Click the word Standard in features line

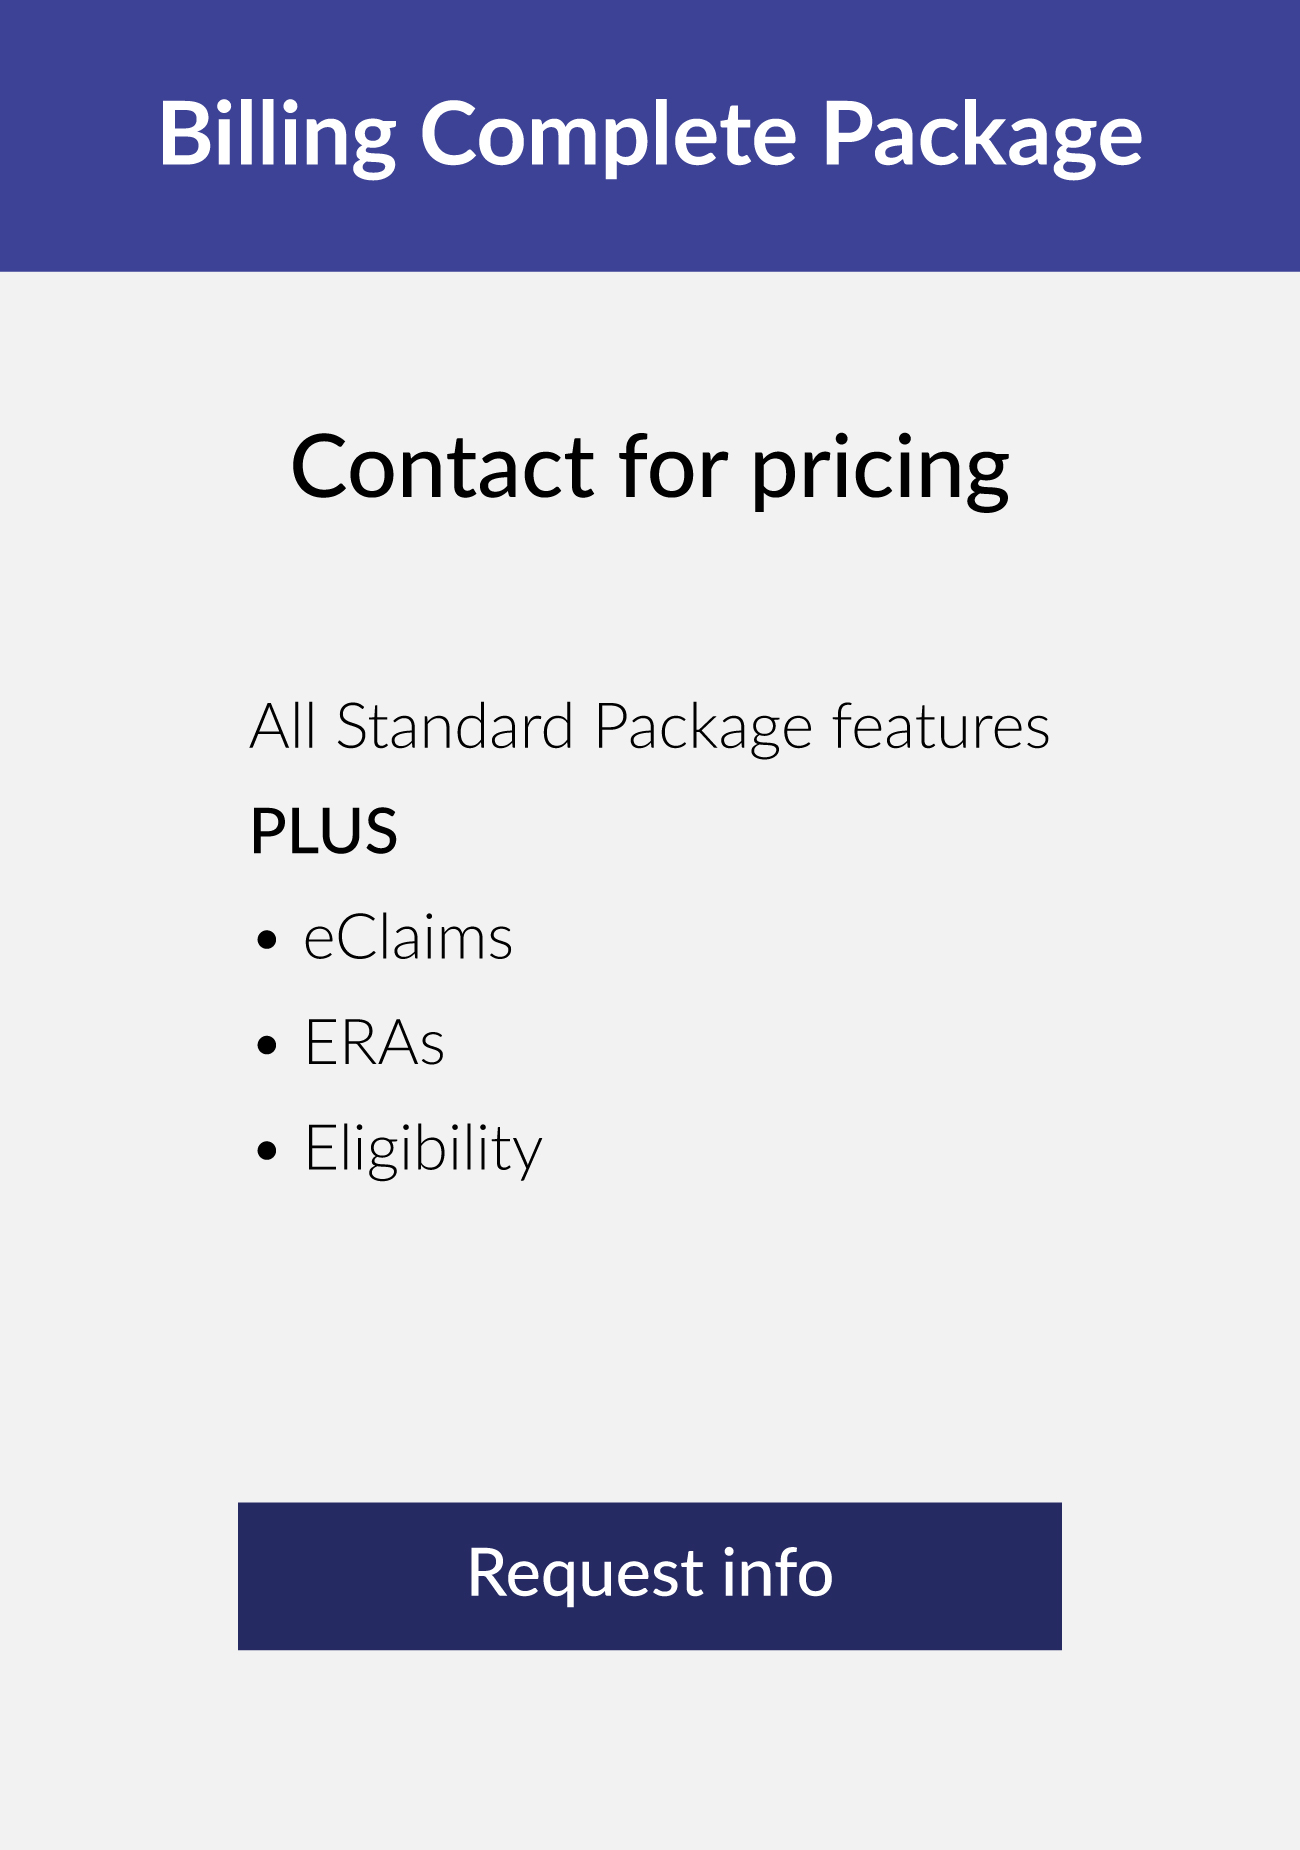(x=455, y=726)
